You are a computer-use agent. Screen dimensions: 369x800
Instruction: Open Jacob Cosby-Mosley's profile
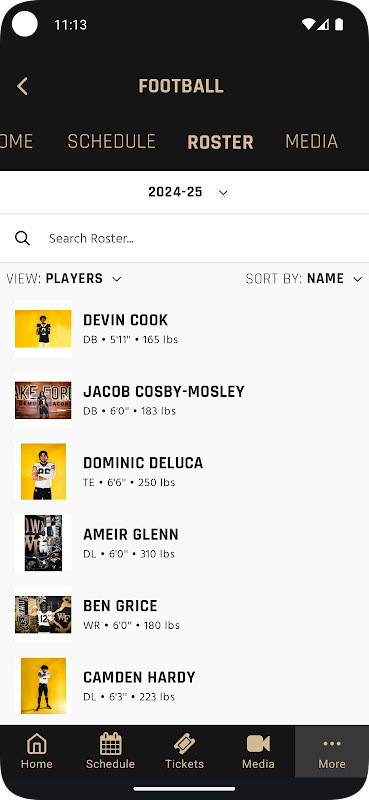(x=184, y=400)
